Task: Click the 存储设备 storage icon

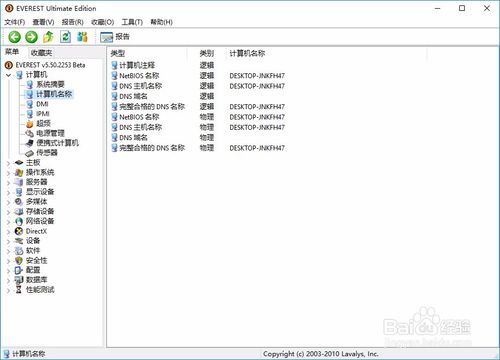Action: [x=19, y=211]
